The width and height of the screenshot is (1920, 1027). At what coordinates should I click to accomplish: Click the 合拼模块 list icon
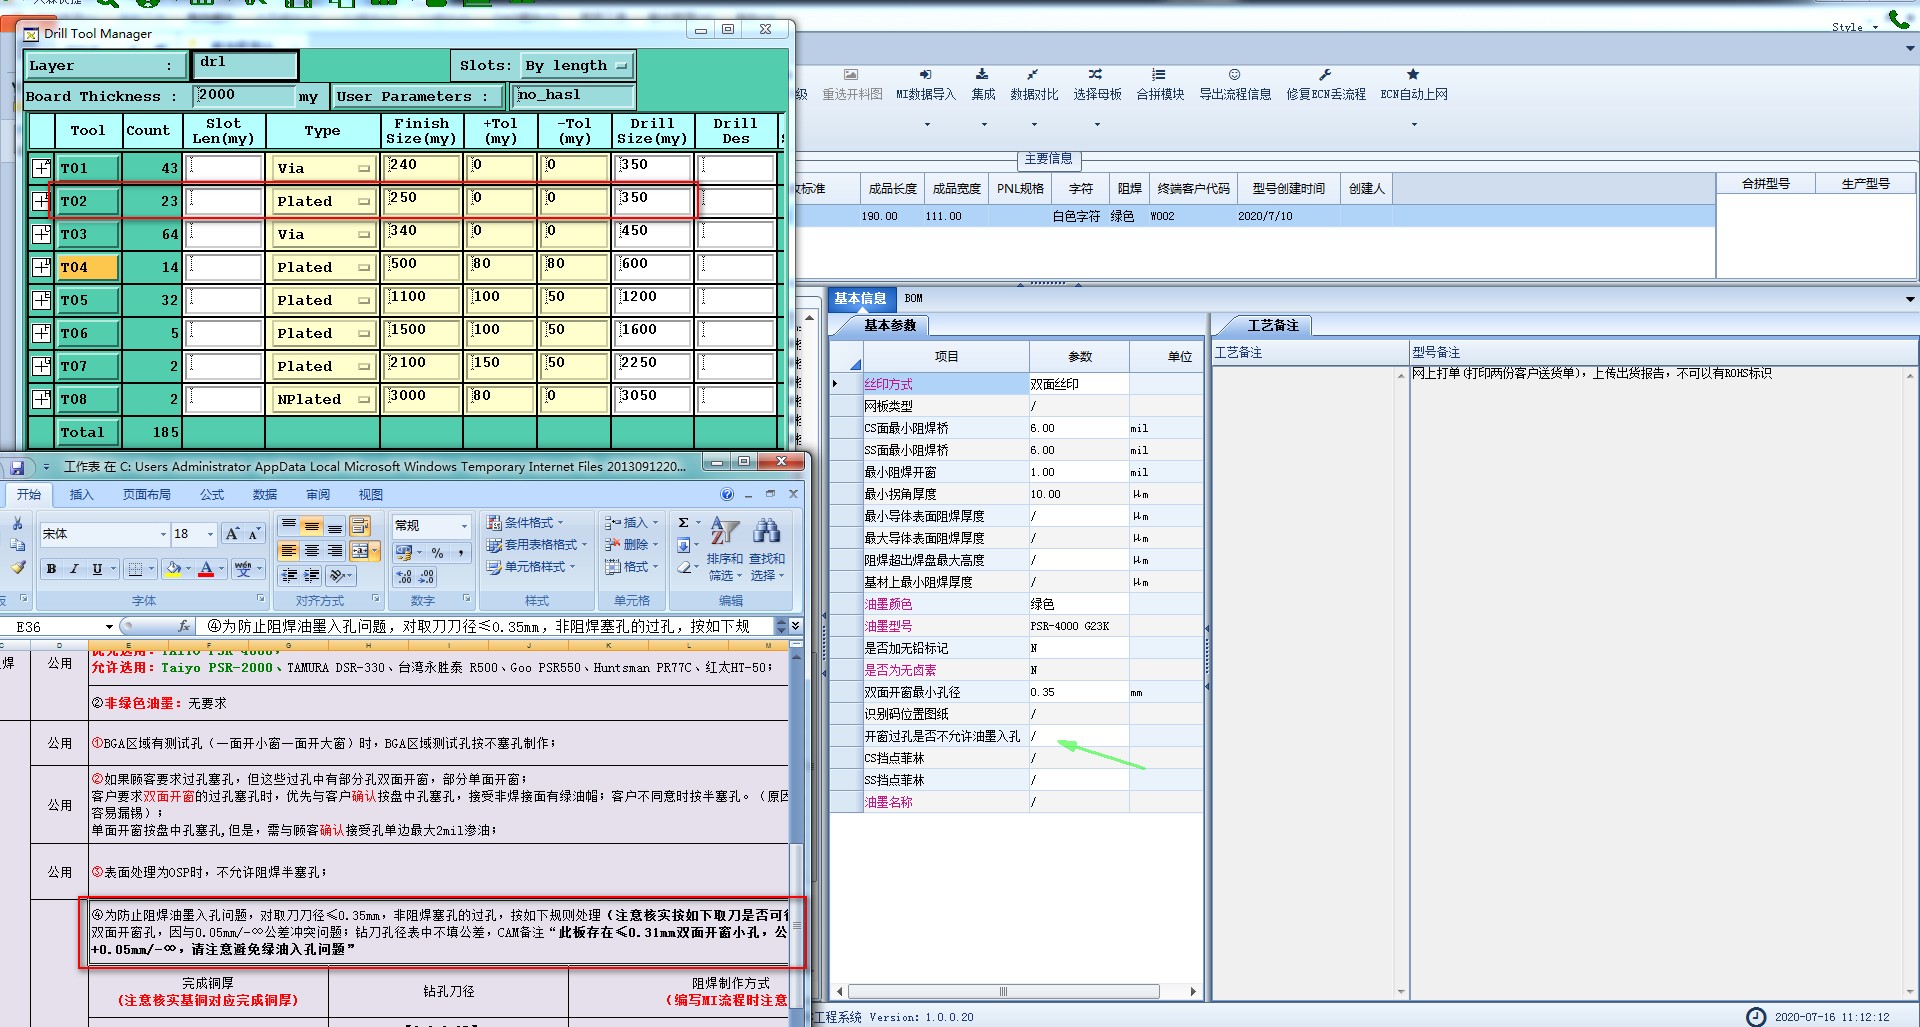coord(1159,75)
